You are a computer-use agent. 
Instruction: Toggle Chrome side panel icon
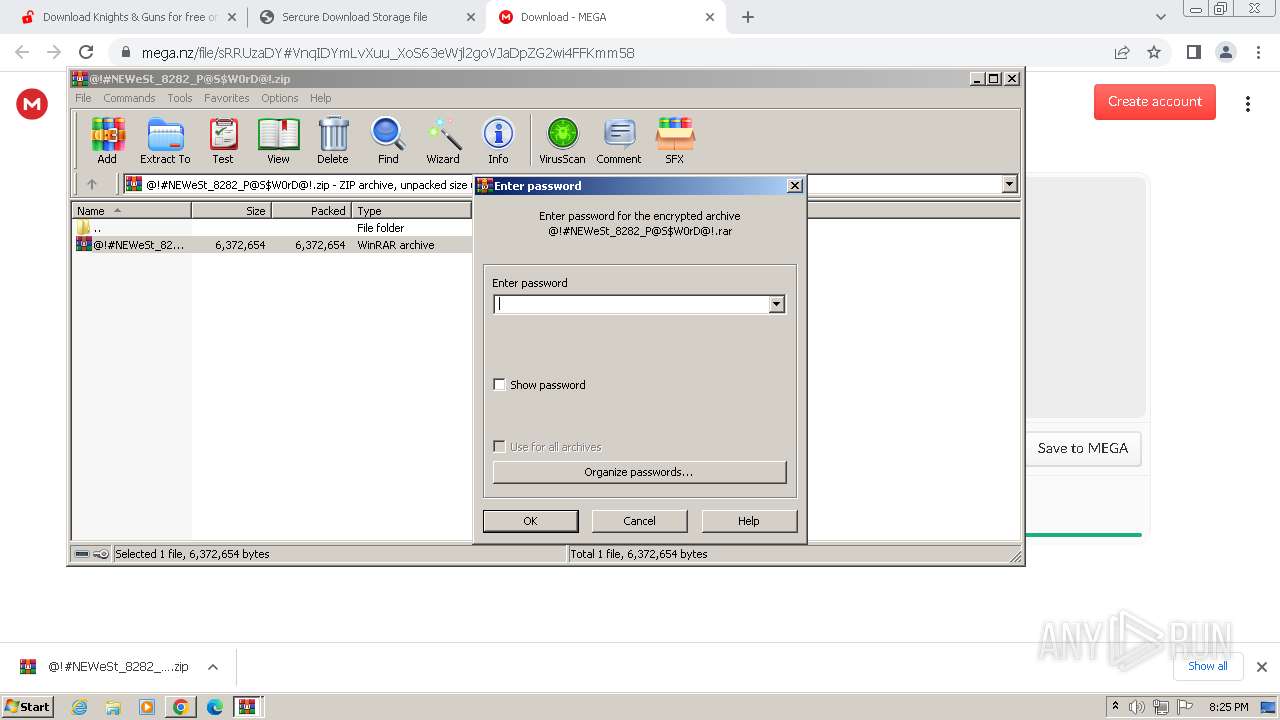coord(1193,52)
